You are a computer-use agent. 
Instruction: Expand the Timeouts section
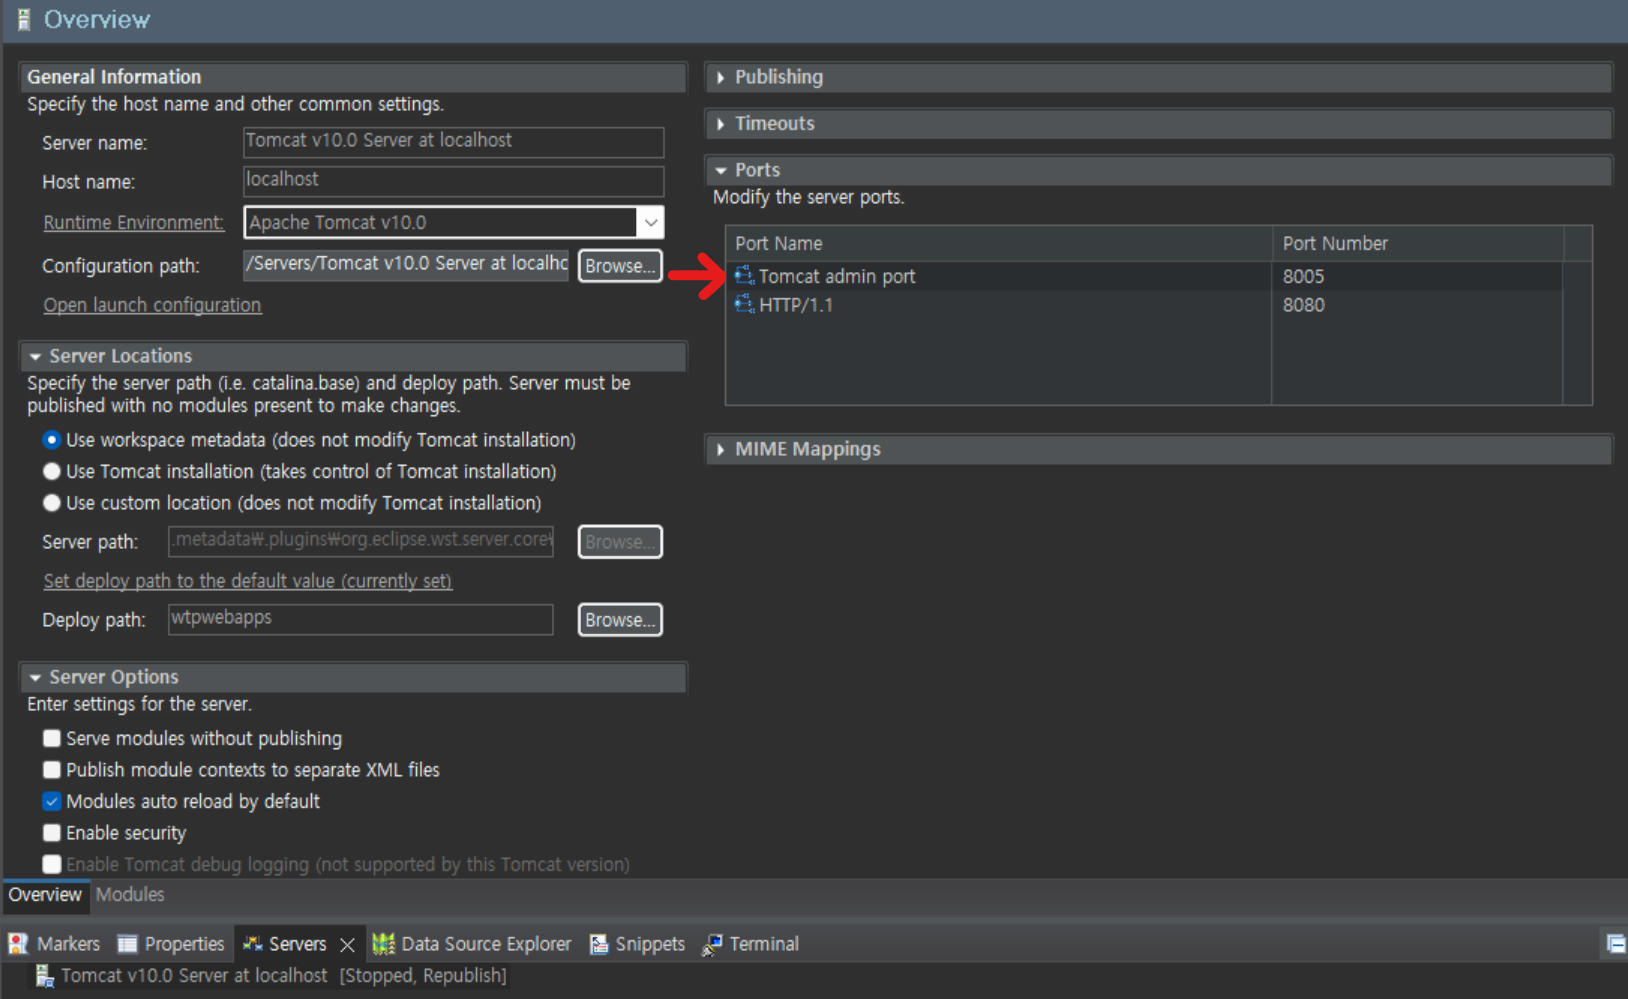point(720,124)
